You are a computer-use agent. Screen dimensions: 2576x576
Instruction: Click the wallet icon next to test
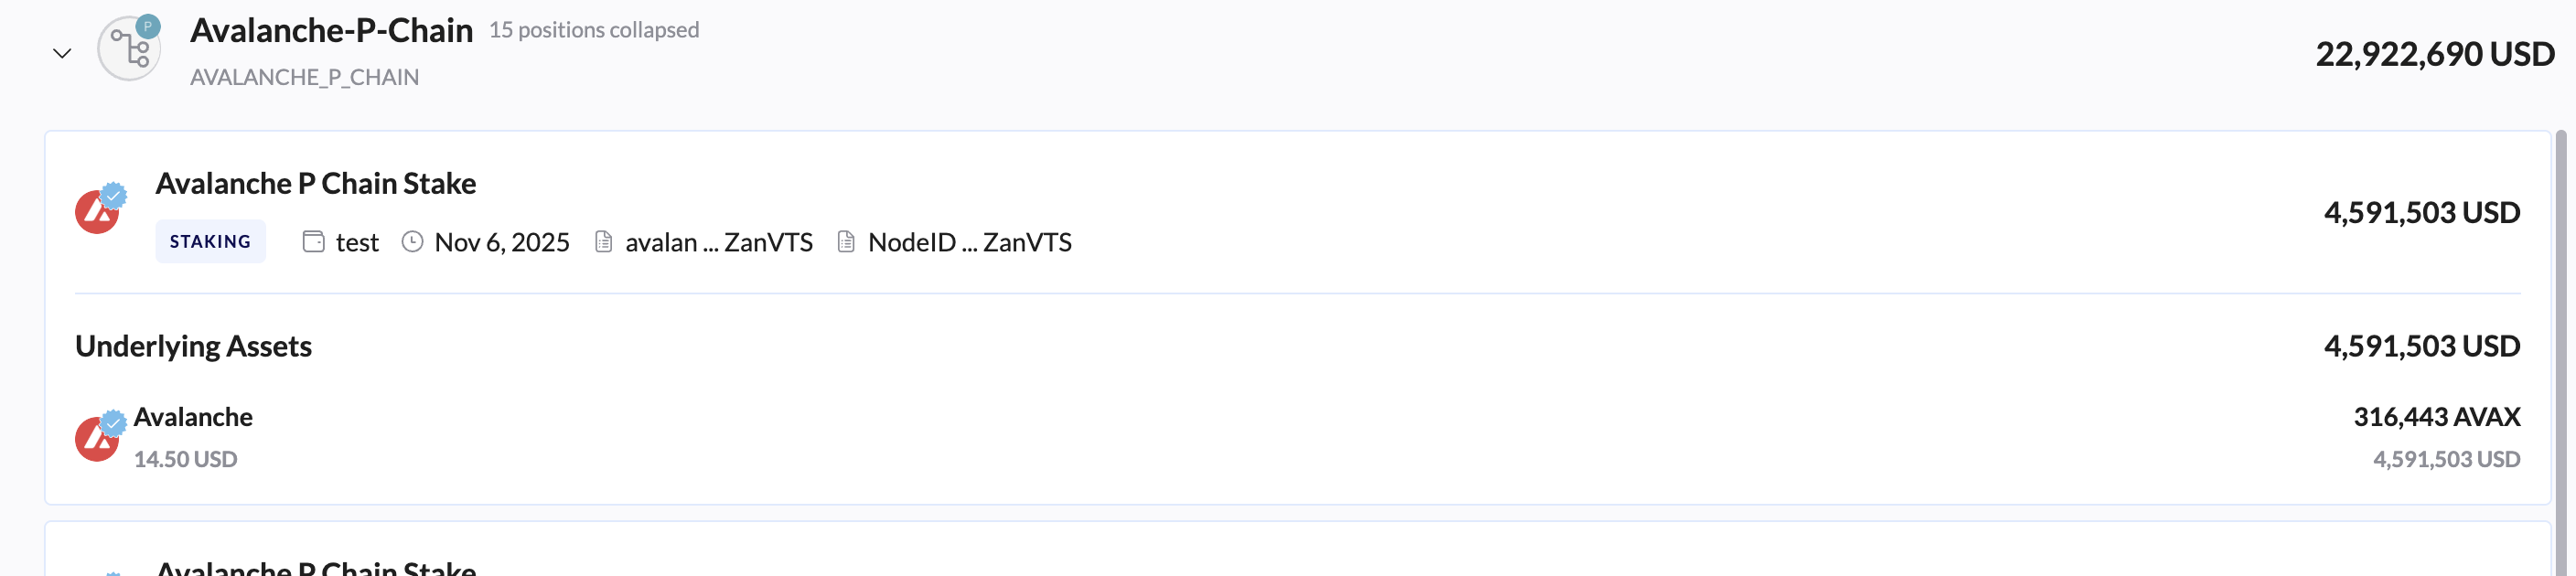click(313, 242)
